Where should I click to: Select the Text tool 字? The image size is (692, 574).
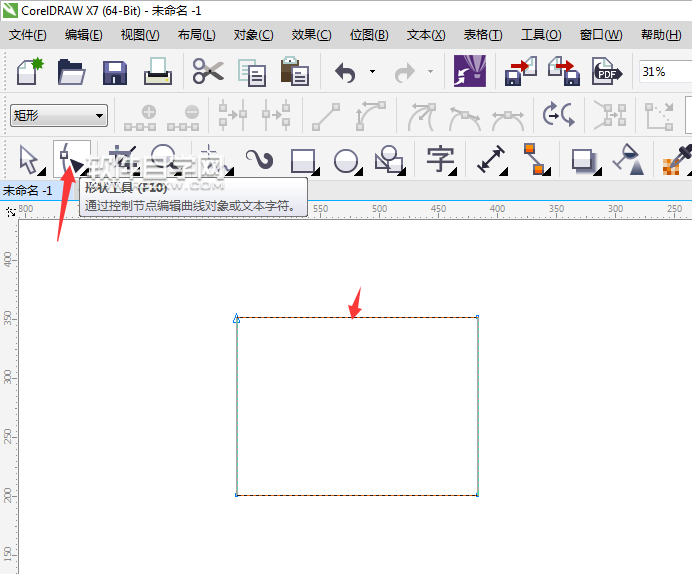441,160
